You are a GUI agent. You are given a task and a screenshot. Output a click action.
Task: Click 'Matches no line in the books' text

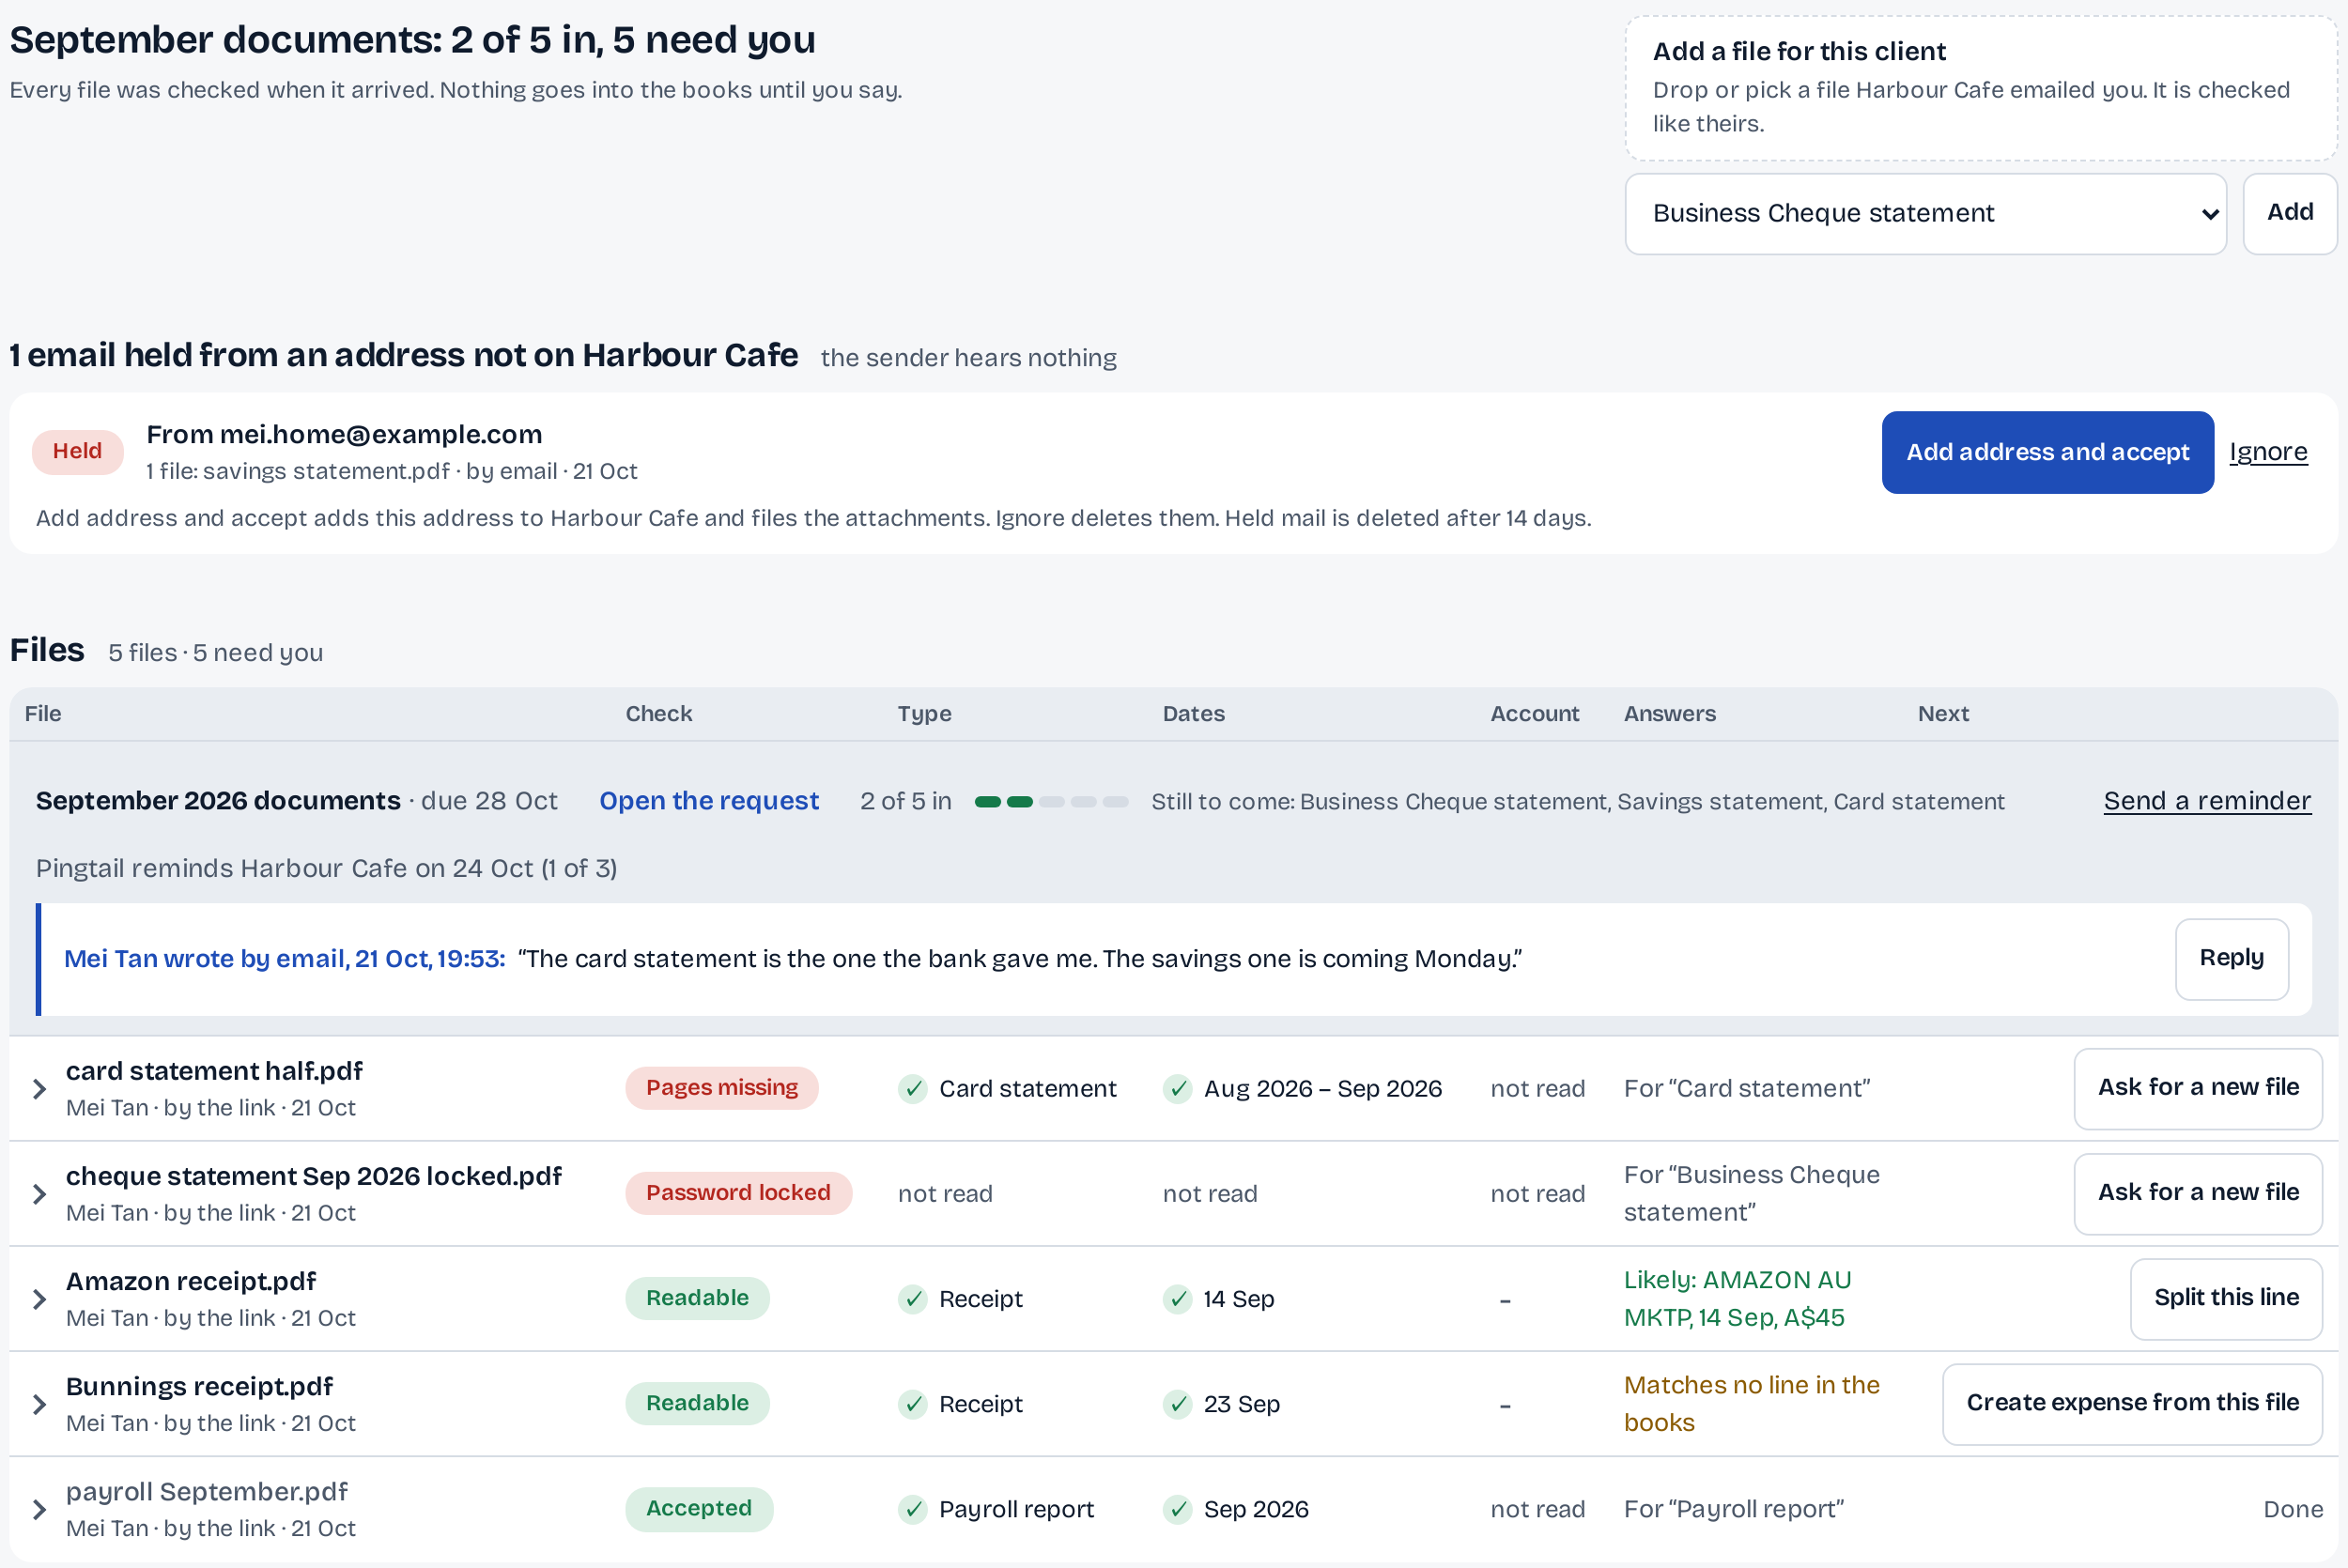pos(1751,1404)
